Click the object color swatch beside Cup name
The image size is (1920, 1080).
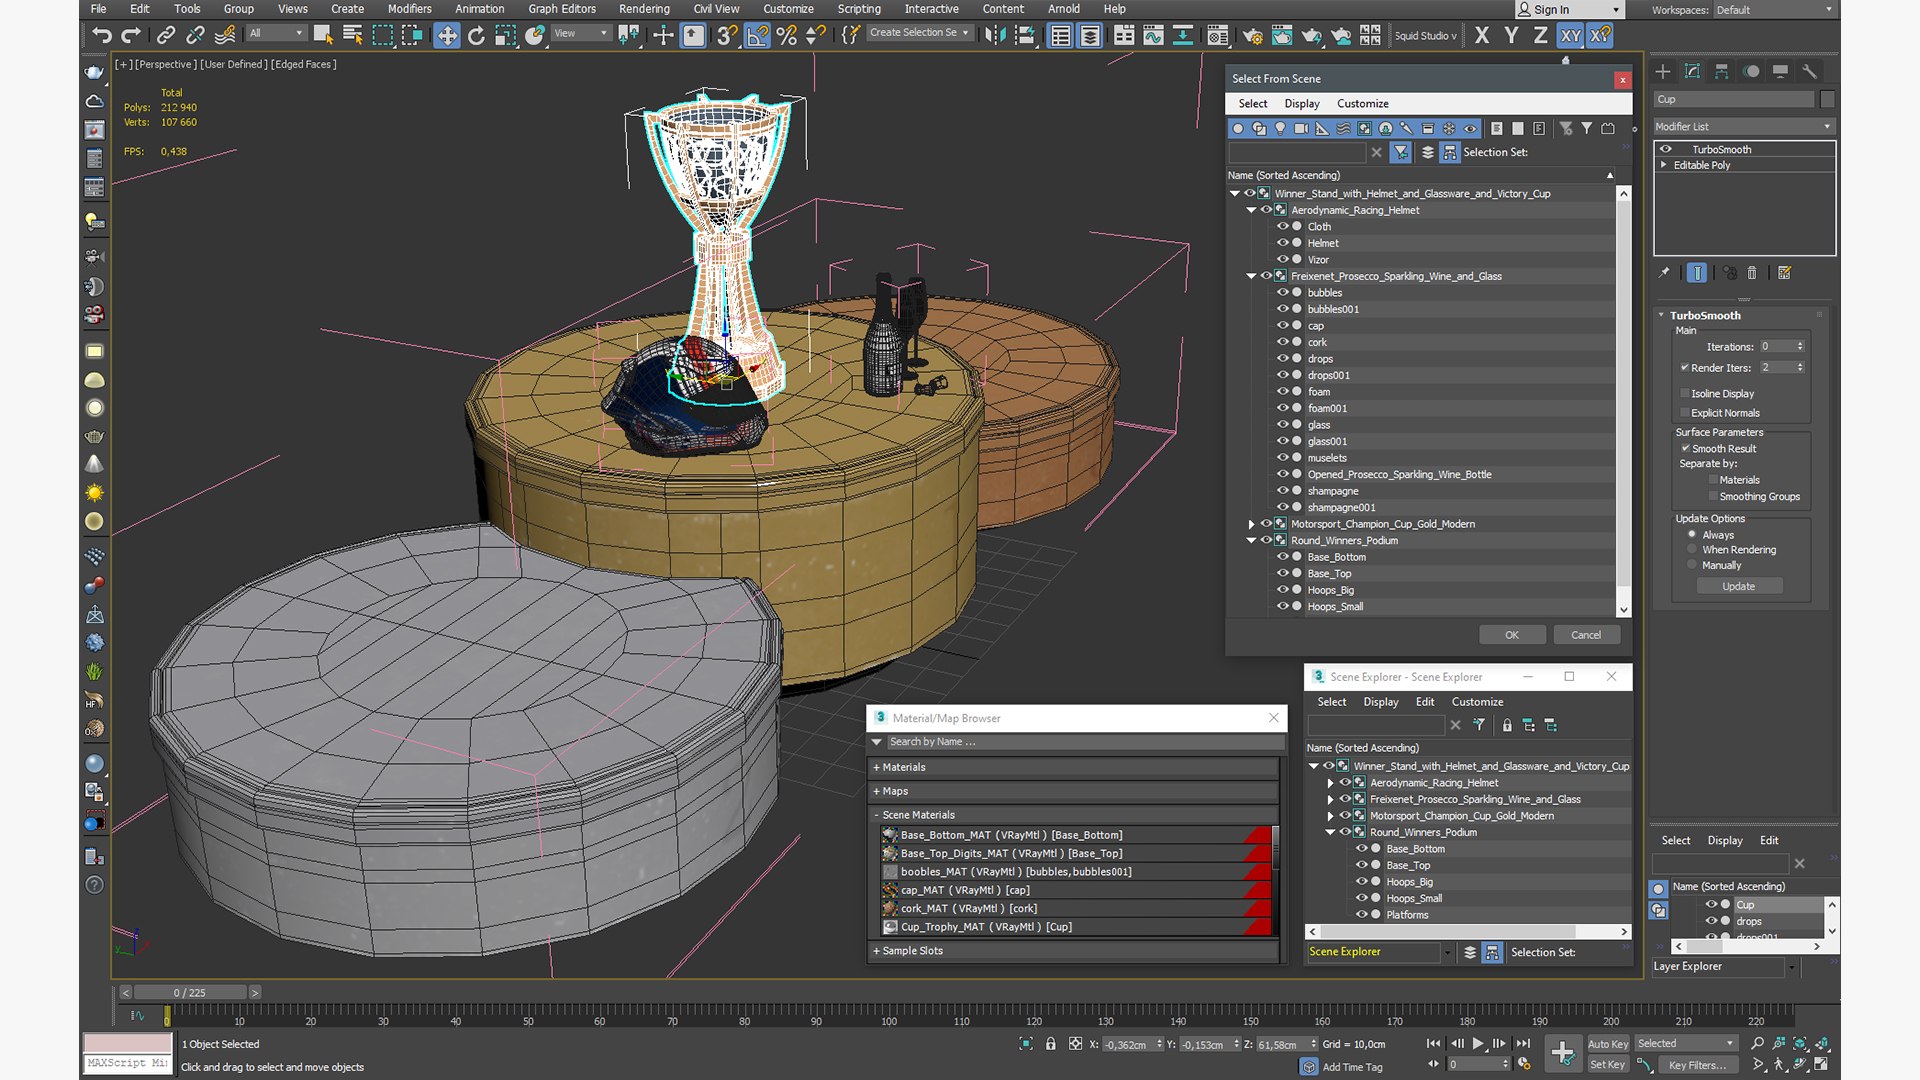(x=1827, y=99)
